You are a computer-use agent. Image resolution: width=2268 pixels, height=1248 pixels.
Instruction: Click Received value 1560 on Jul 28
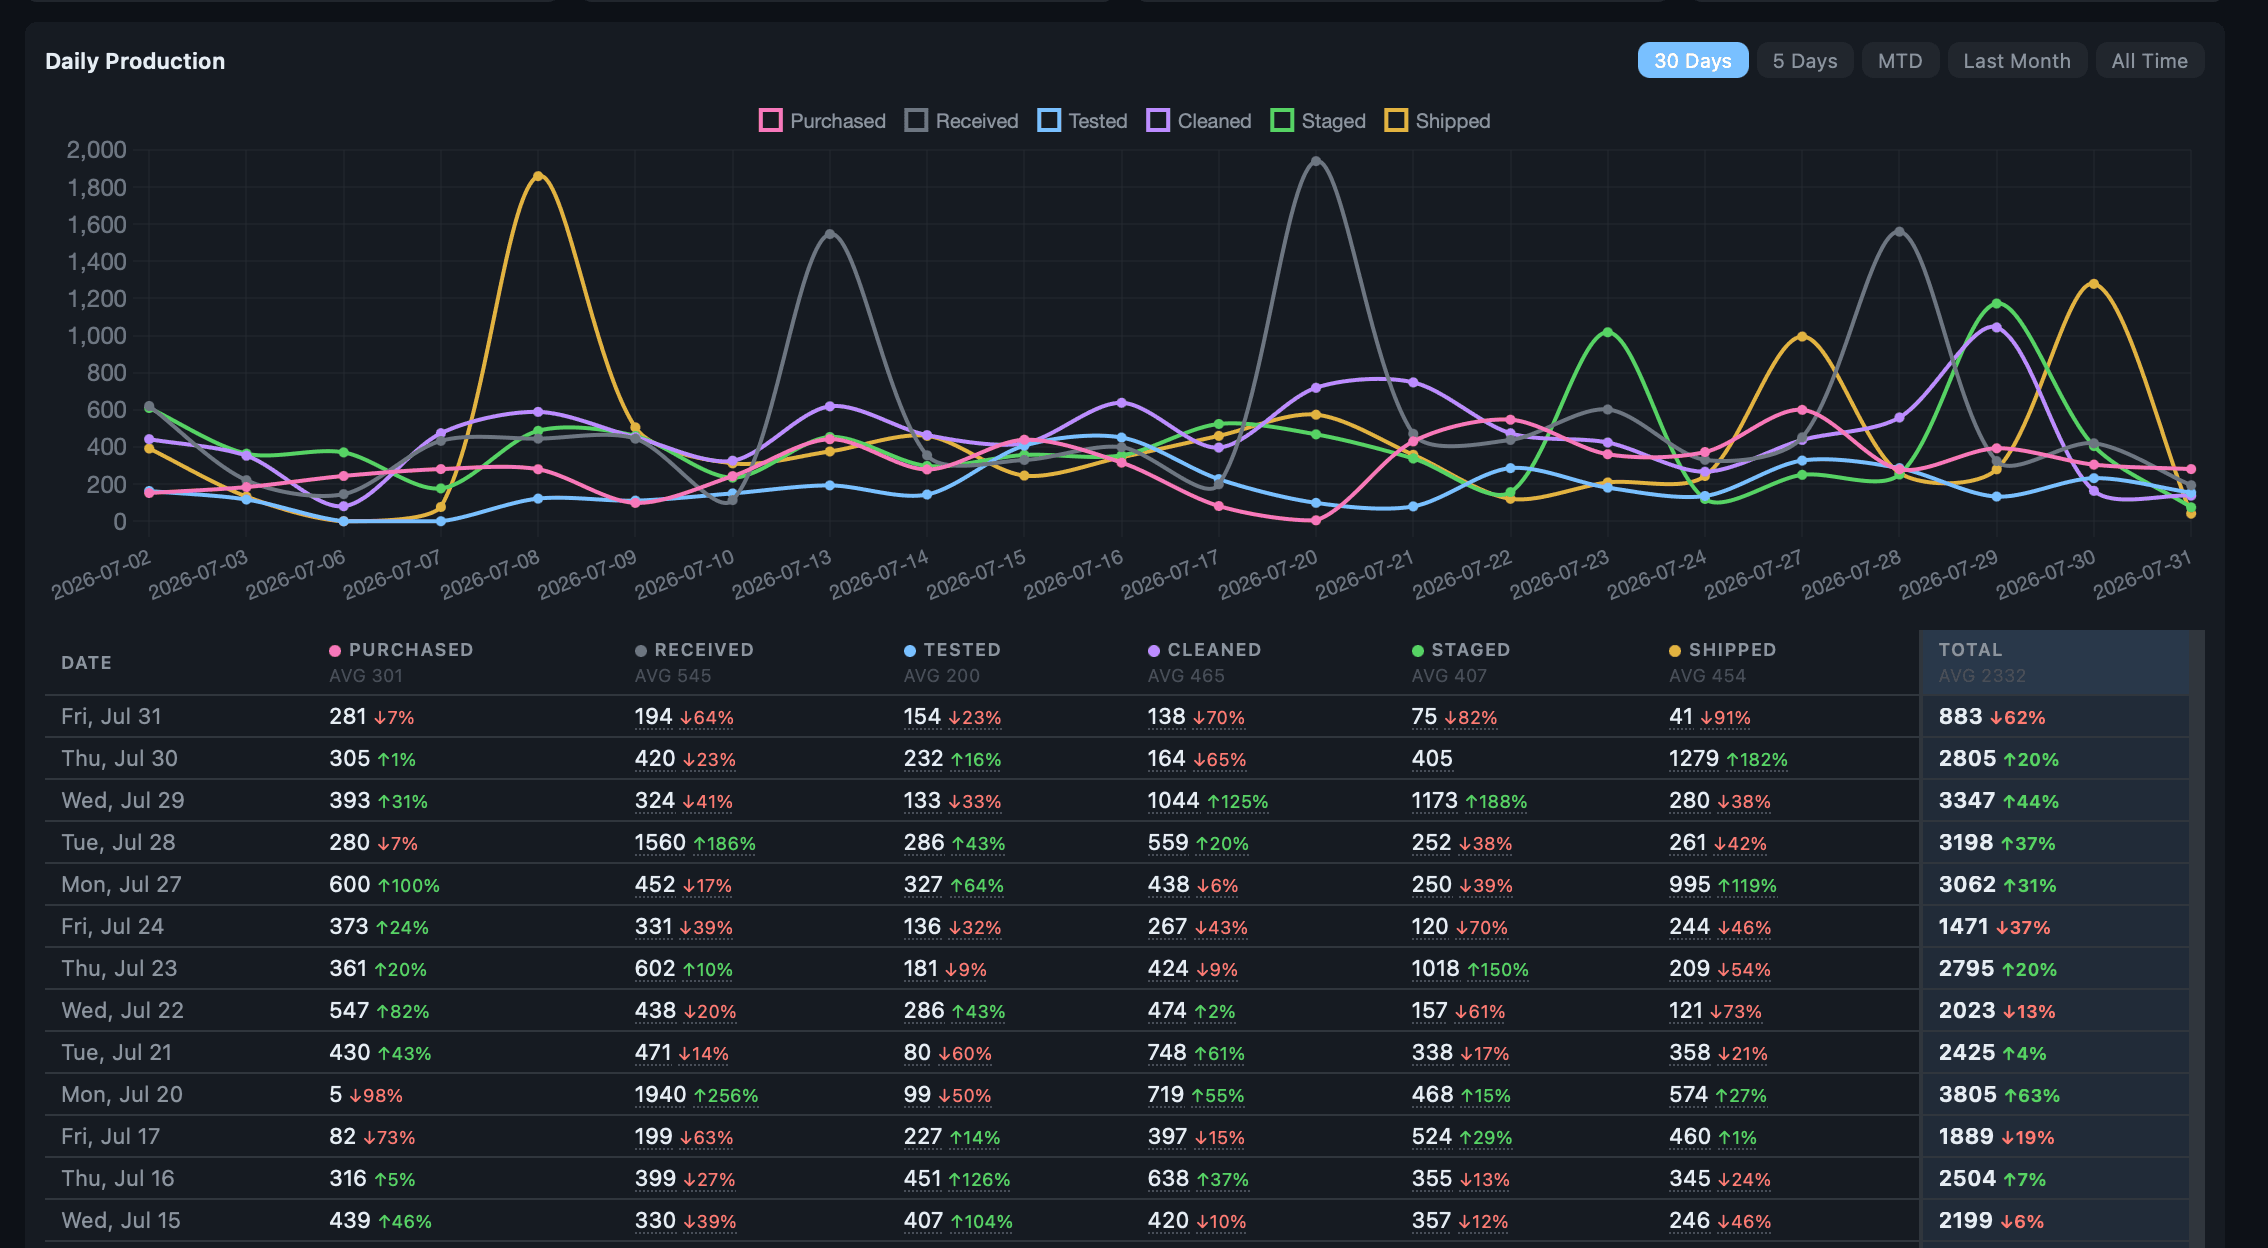click(660, 843)
